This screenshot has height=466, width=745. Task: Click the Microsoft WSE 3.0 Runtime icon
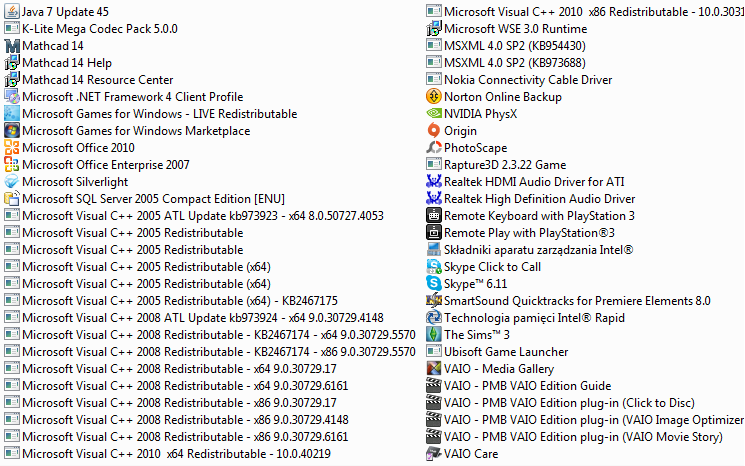click(x=433, y=29)
